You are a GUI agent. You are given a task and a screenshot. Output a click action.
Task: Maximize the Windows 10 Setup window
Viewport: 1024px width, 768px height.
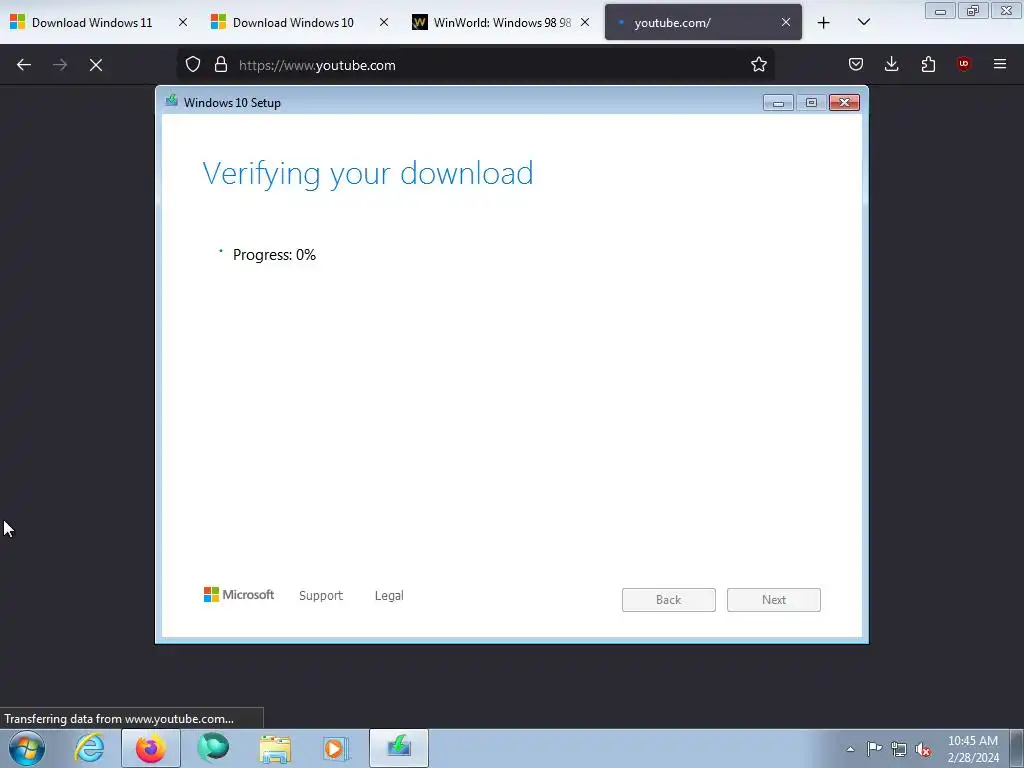(x=811, y=103)
